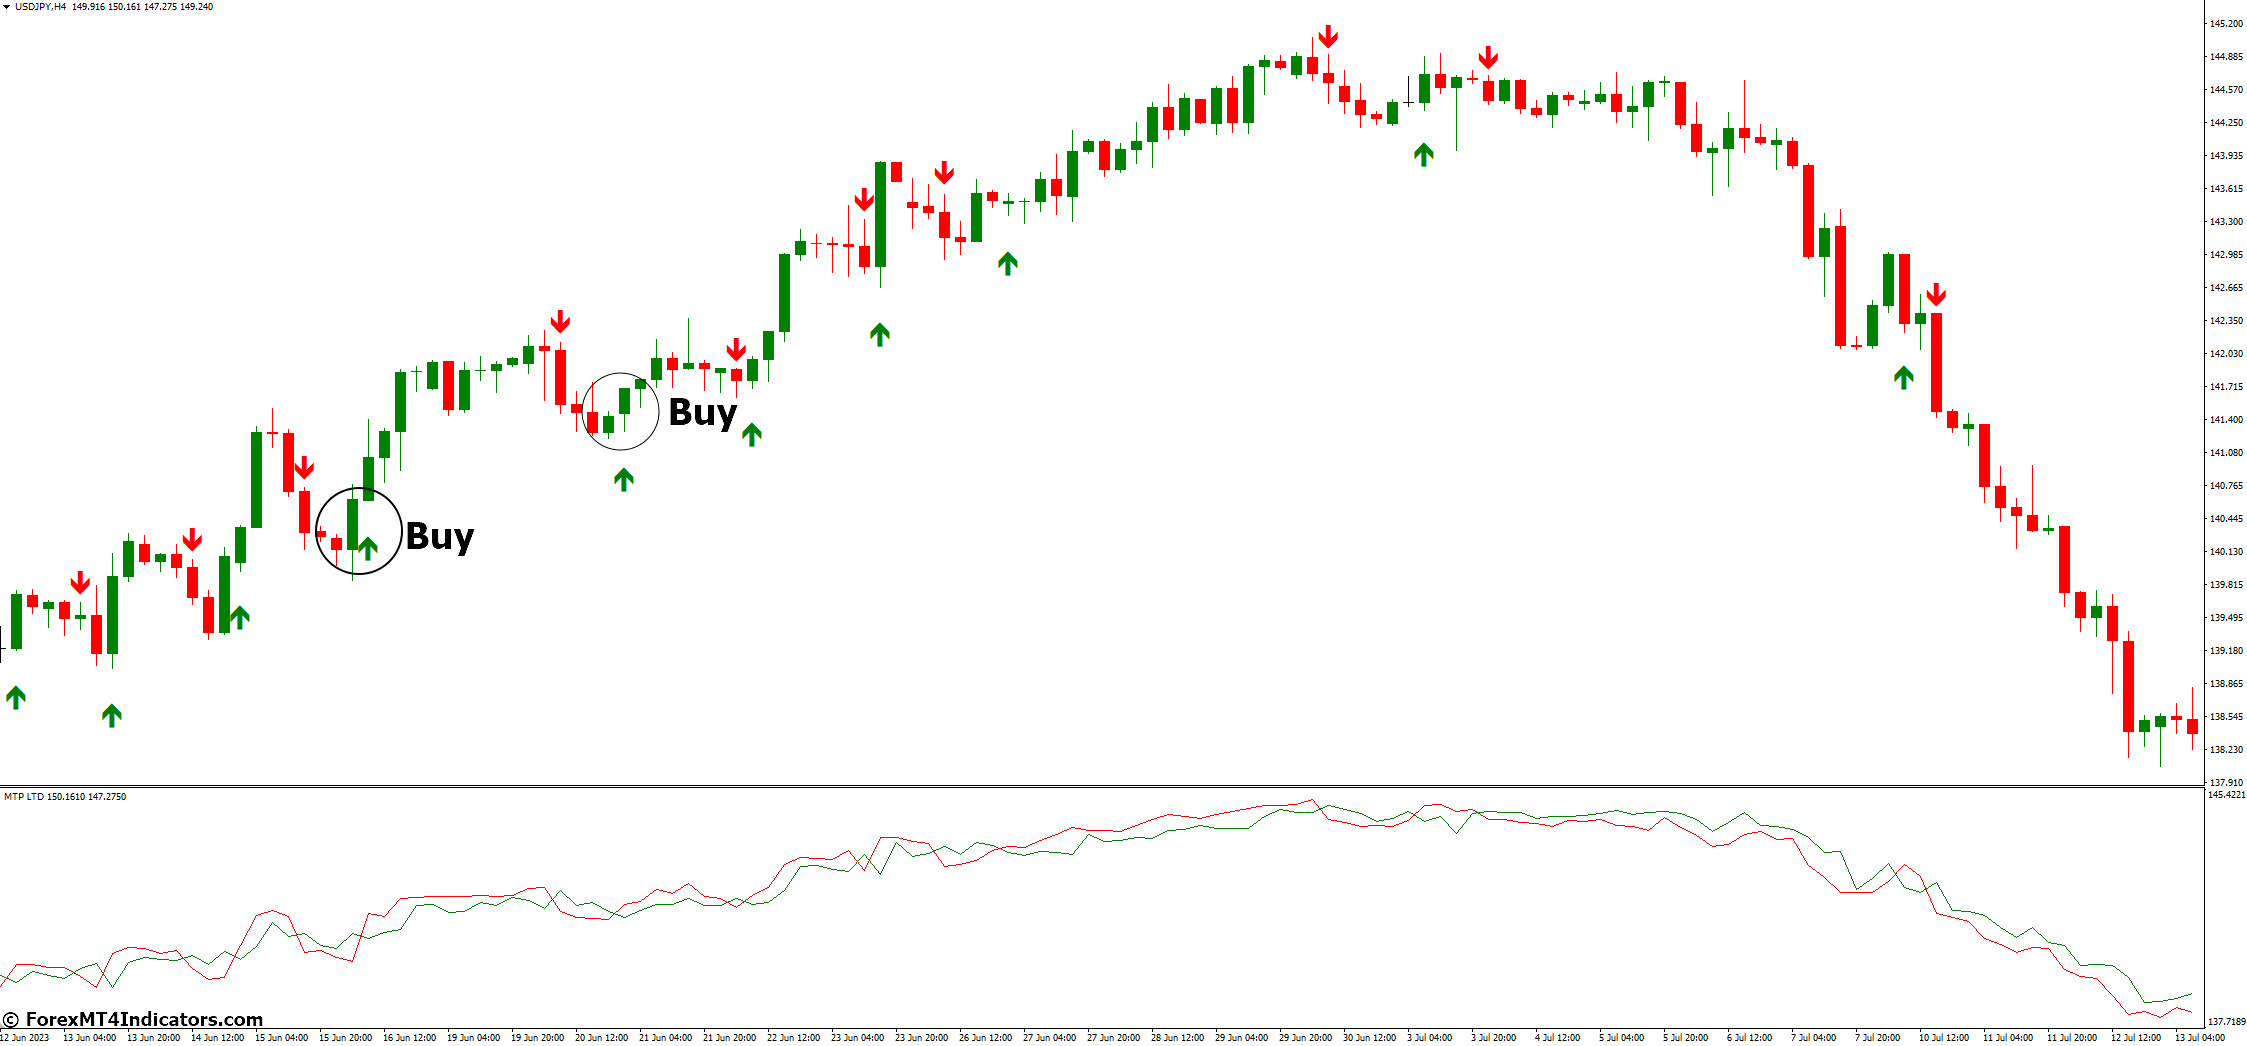The image size is (2247, 1046).
Task: Select the red down arrow near 3 Jul 20:00
Action: pos(1488,57)
